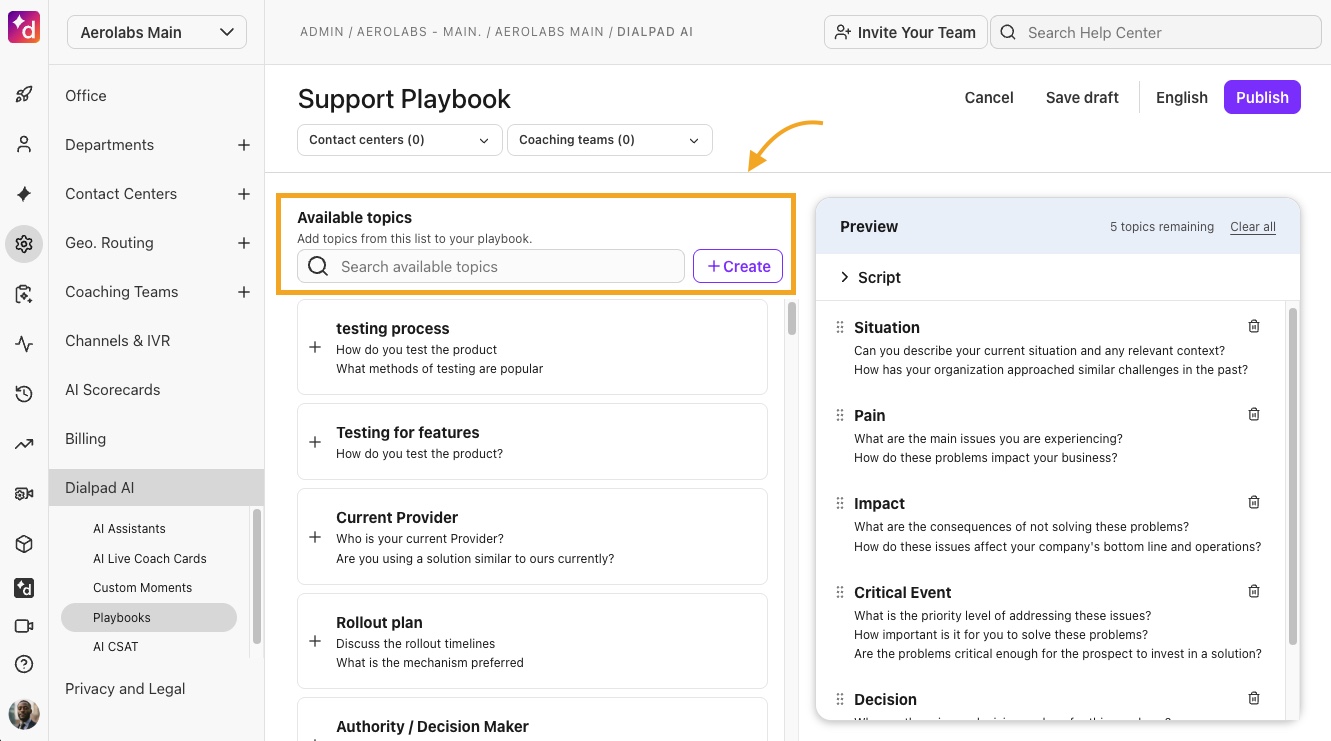Click the left sidebar submenu scrollbar
Image resolution: width=1331 pixels, height=741 pixels.
[x=257, y=577]
